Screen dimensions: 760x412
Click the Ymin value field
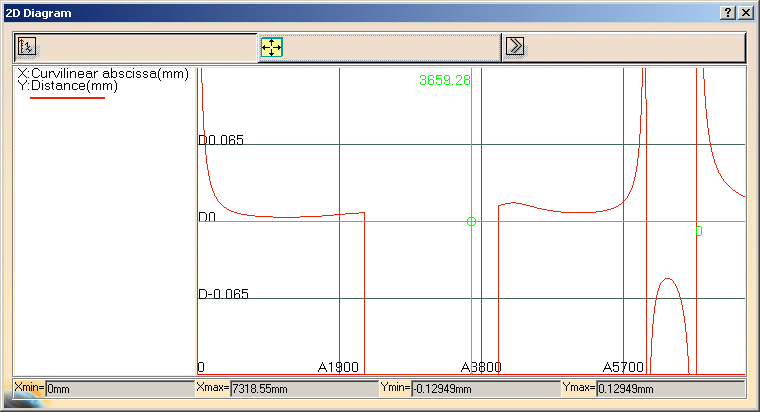(485, 388)
